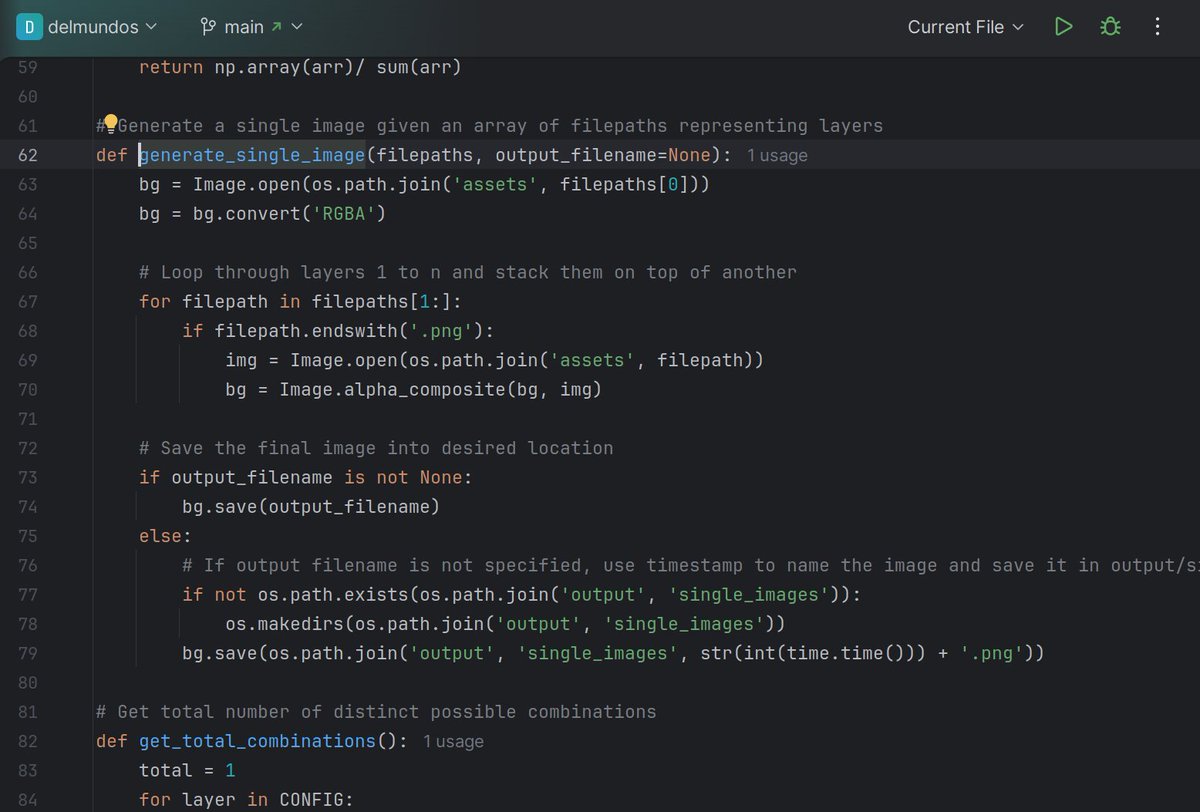Click the comment Loop through layers 1 to n
1200x812 pixels.
[468, 272]
